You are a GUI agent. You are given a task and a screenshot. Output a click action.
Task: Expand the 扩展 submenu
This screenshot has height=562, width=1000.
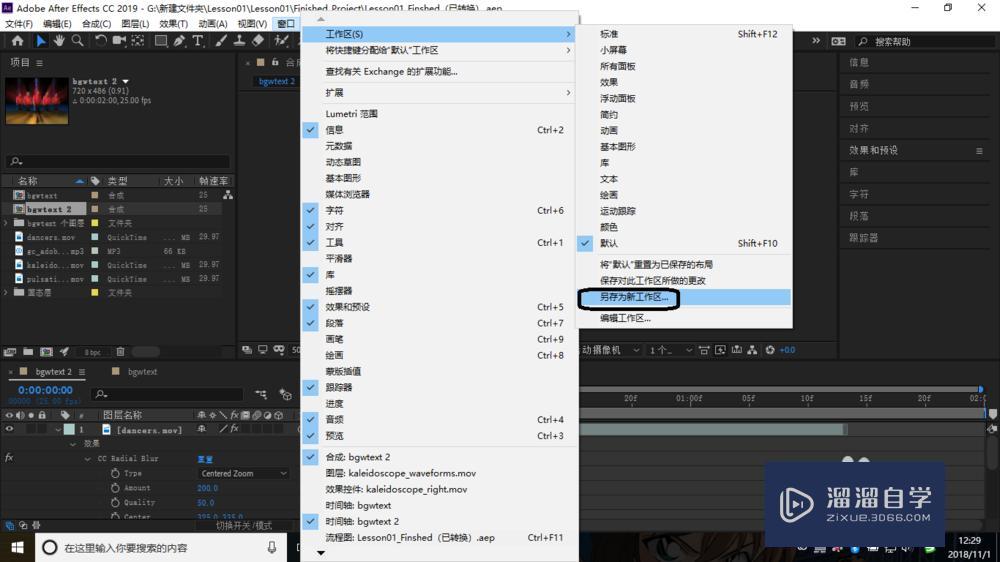tap(440, 92)
